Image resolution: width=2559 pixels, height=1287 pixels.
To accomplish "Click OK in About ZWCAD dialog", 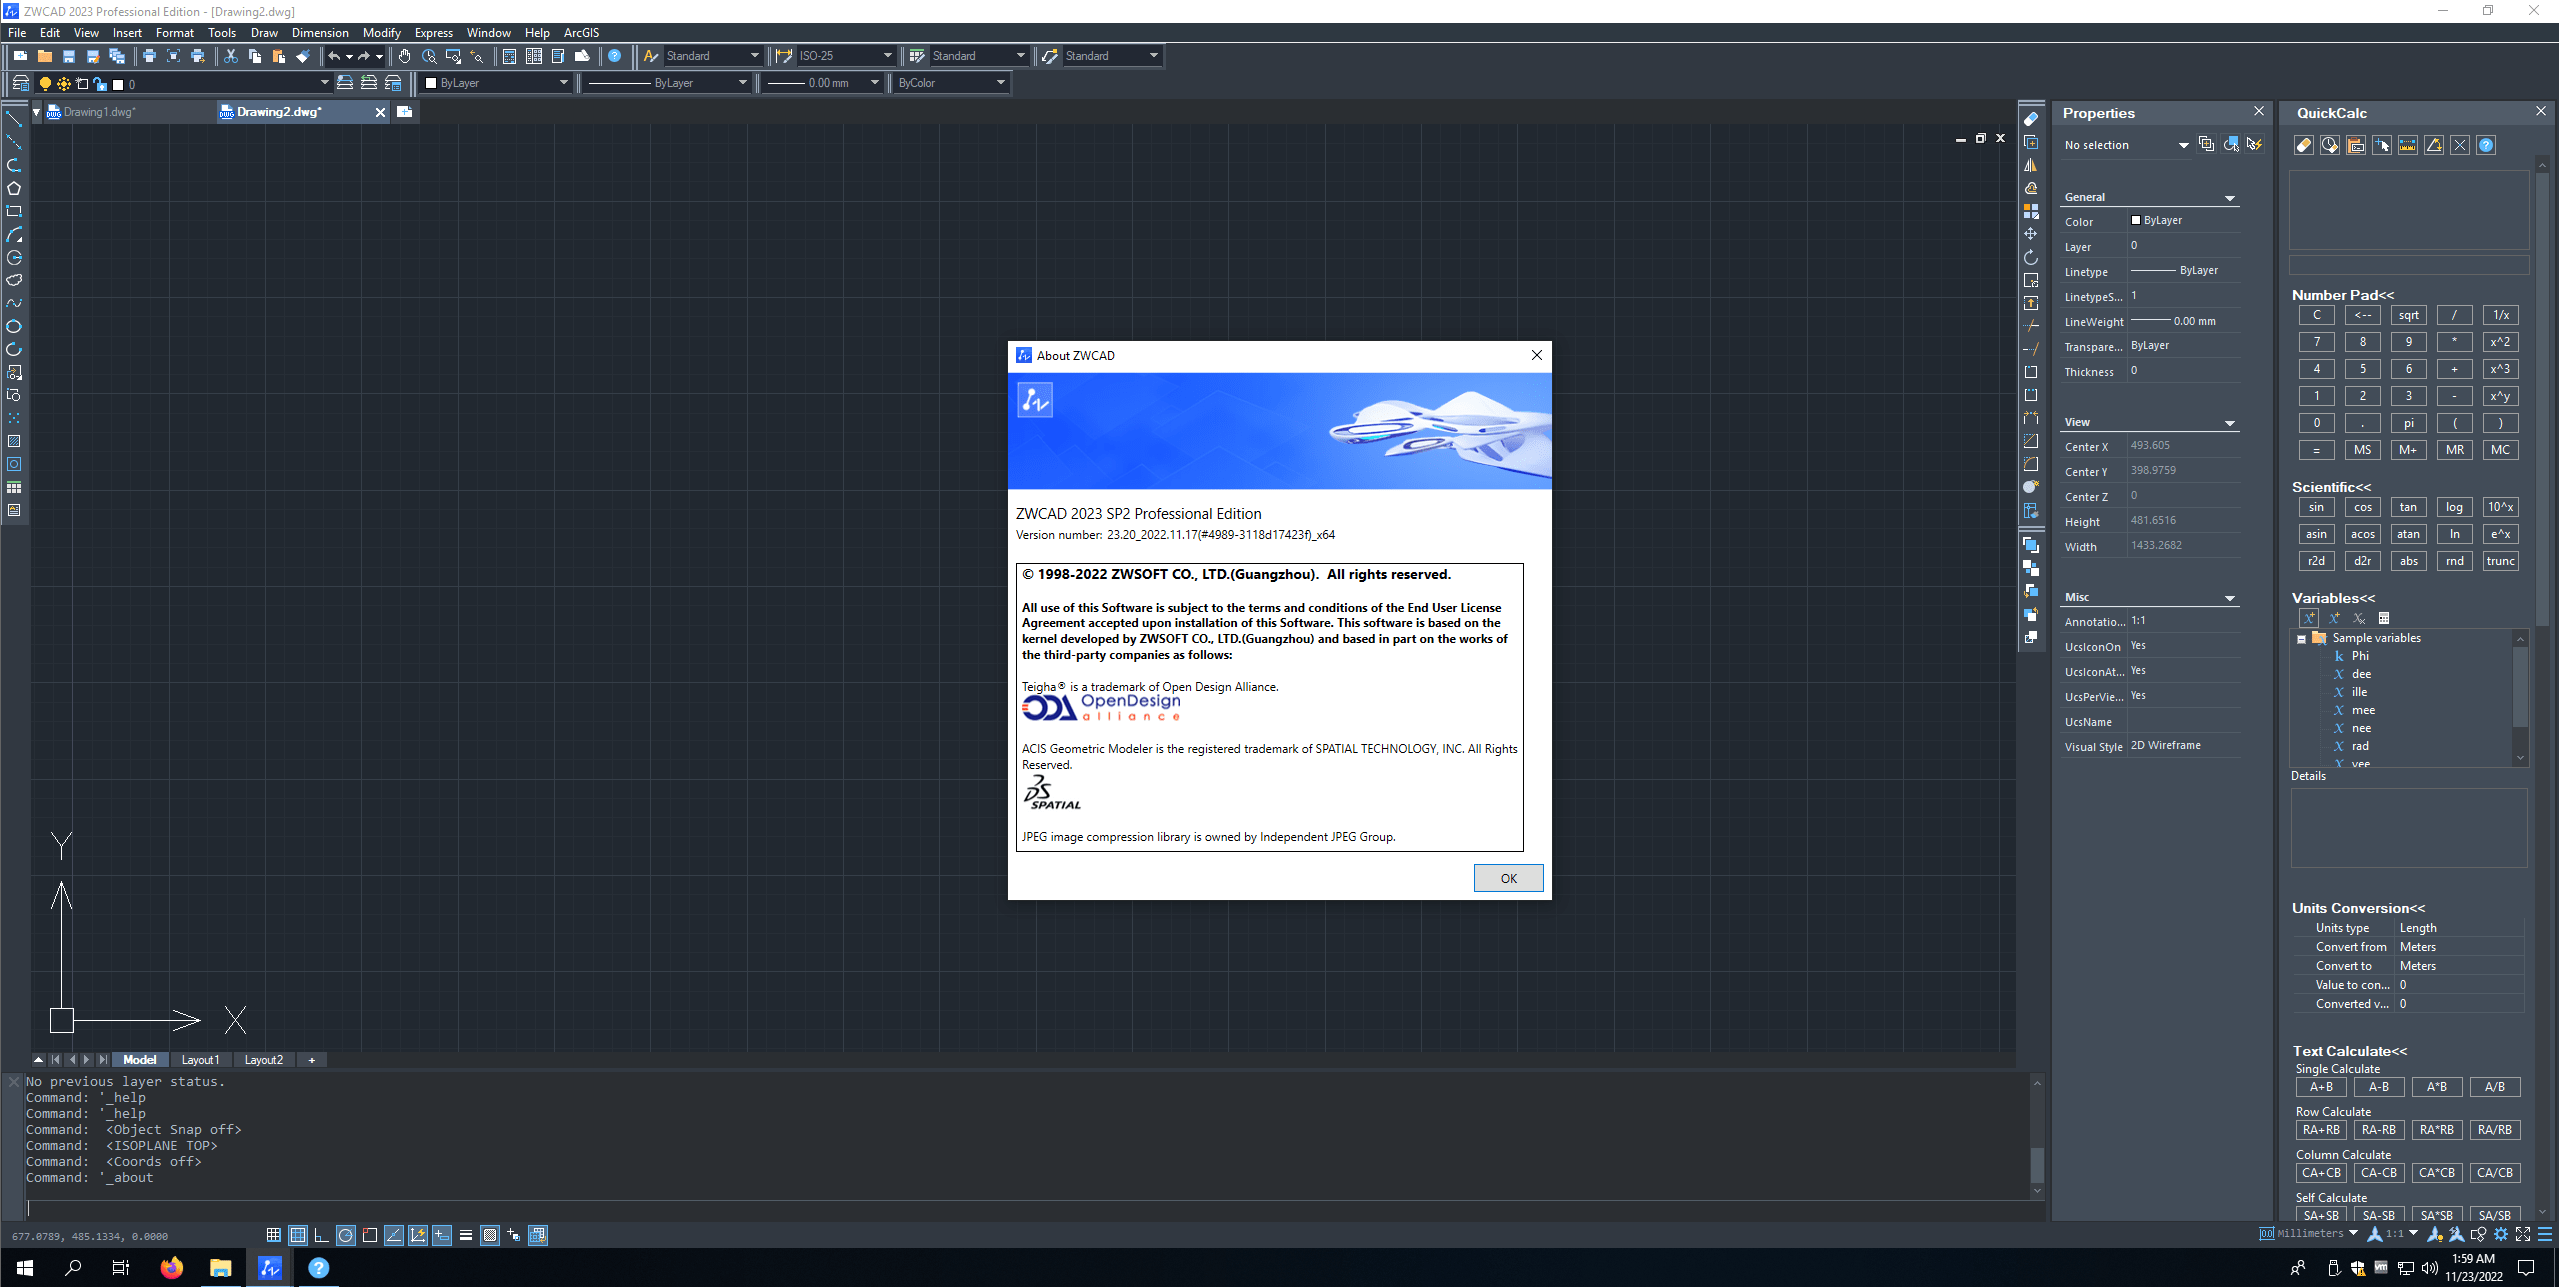I will [1507, 878].
